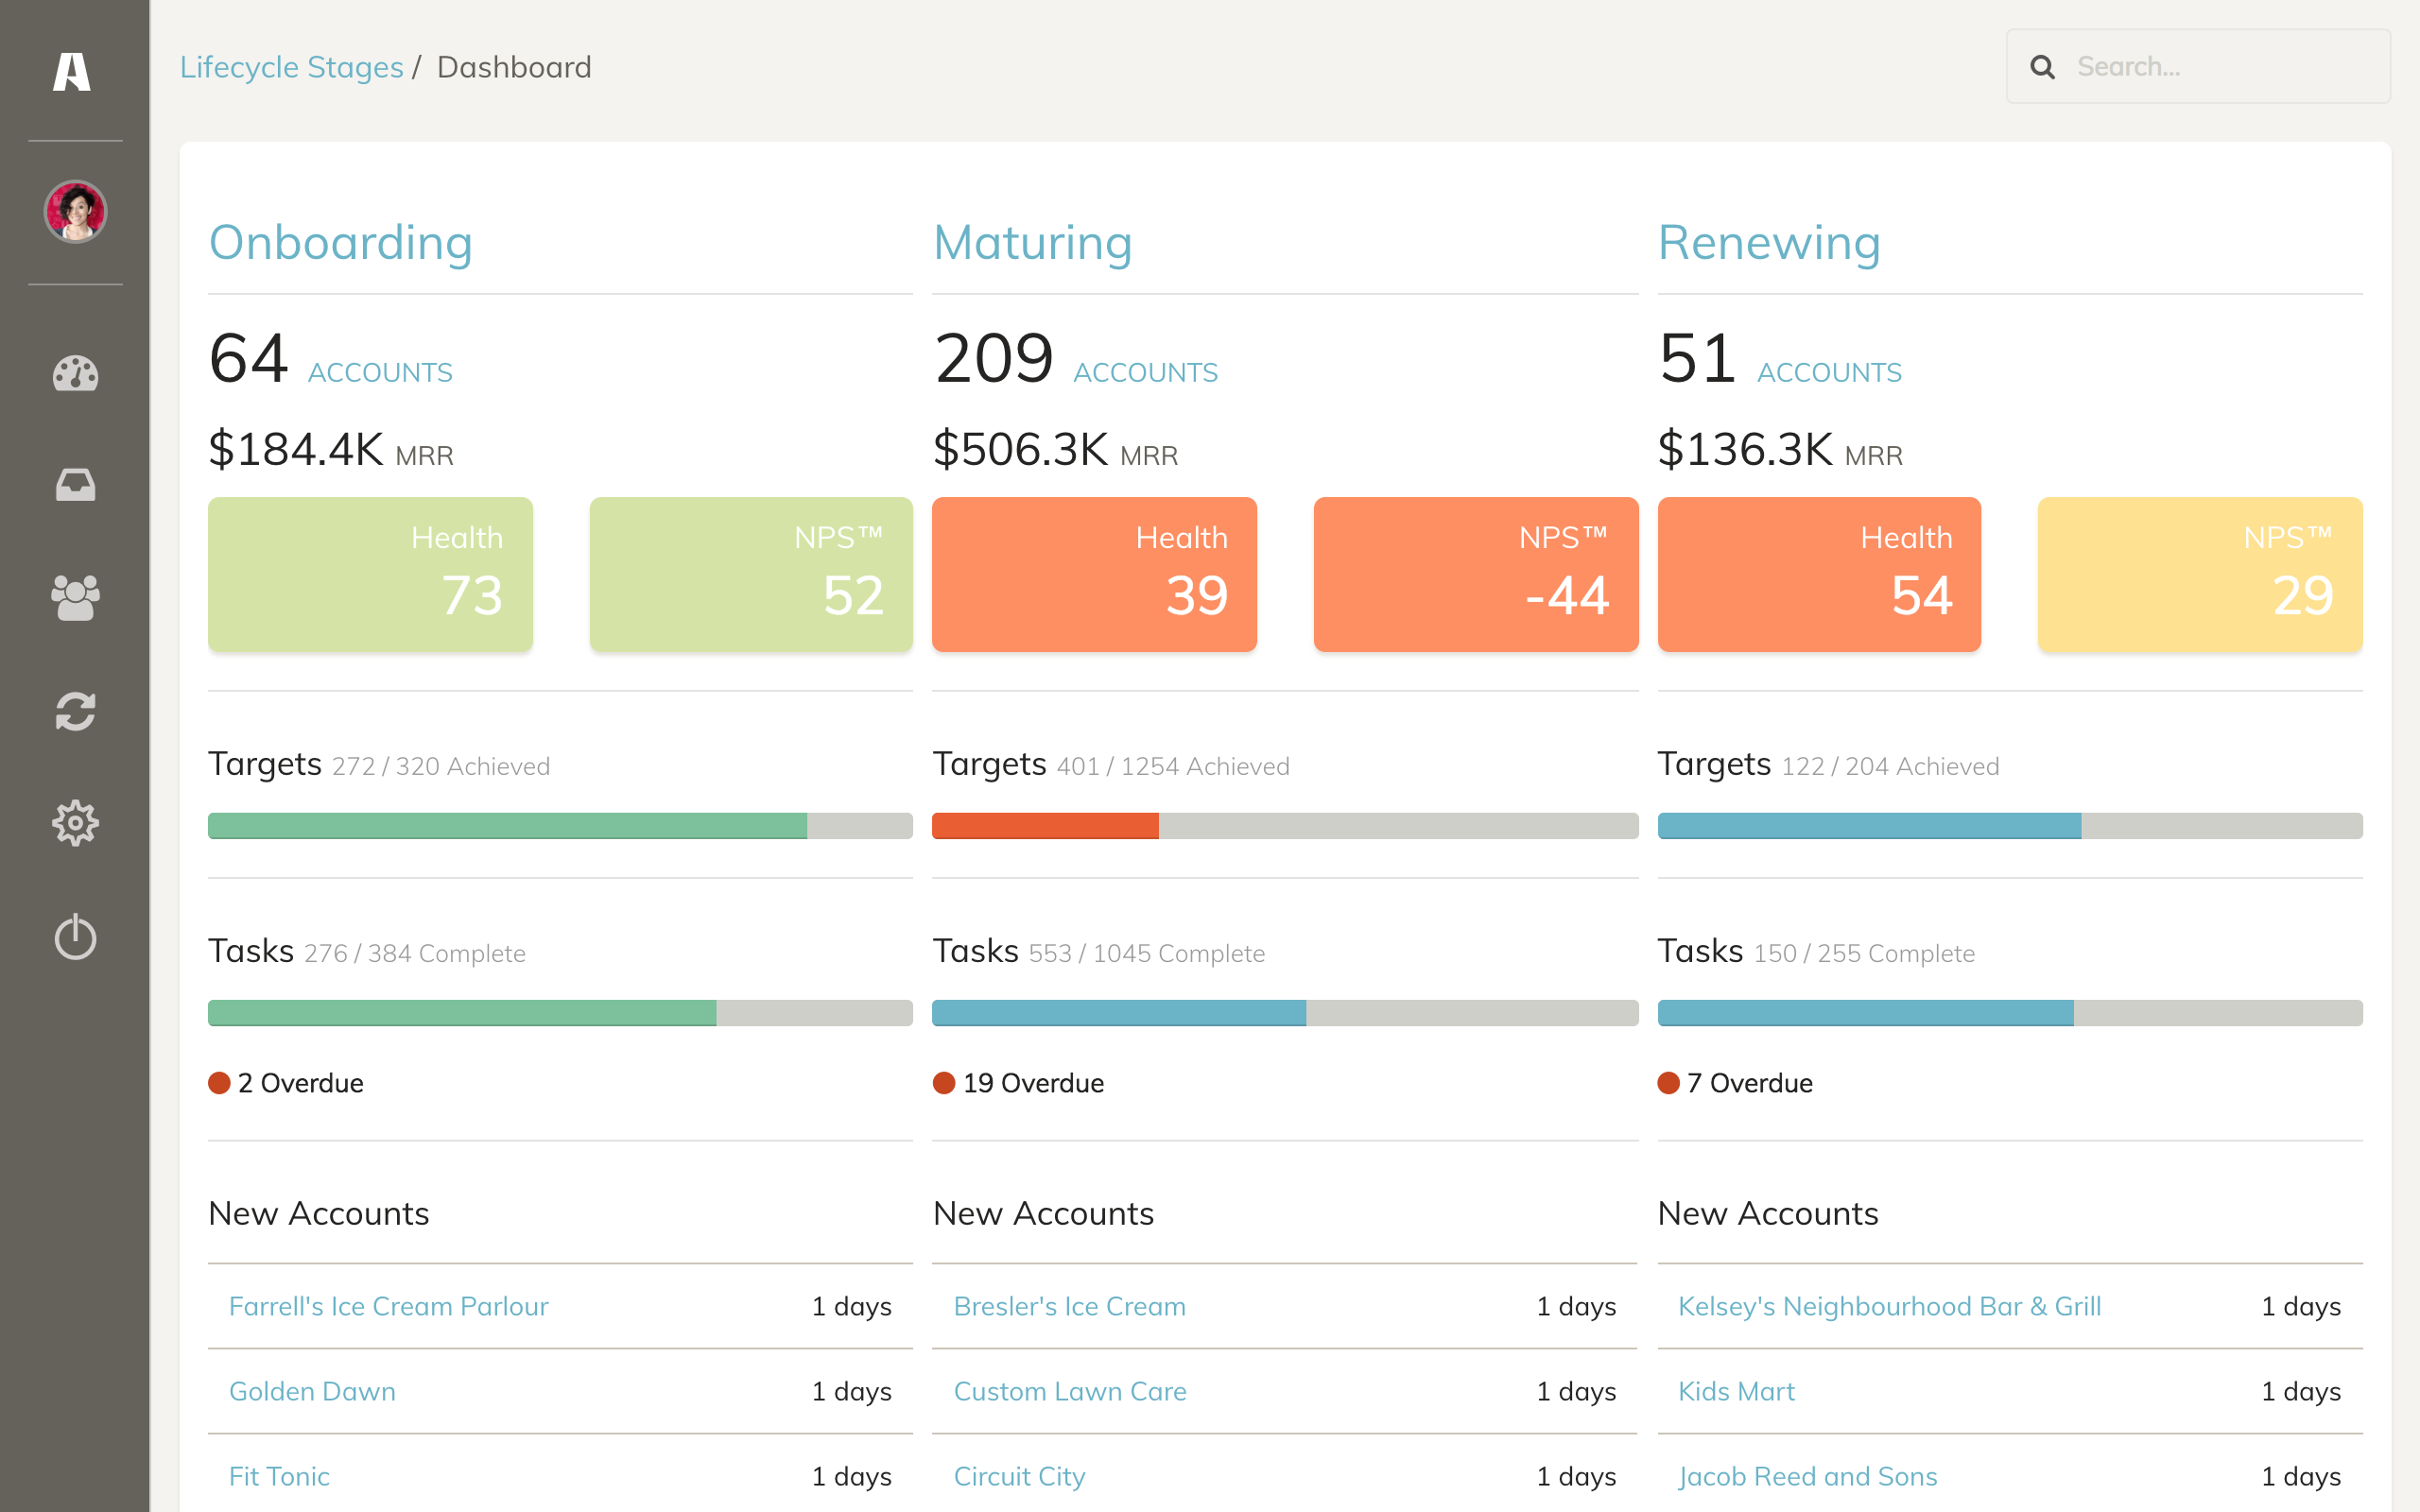Image resolution: width=2420 pixels, height=1512 pixels.
Task: Open Kelsey's Neighbourhood Bar & Grill account
Action: pyautogui.click(x=1889, y=1306)
